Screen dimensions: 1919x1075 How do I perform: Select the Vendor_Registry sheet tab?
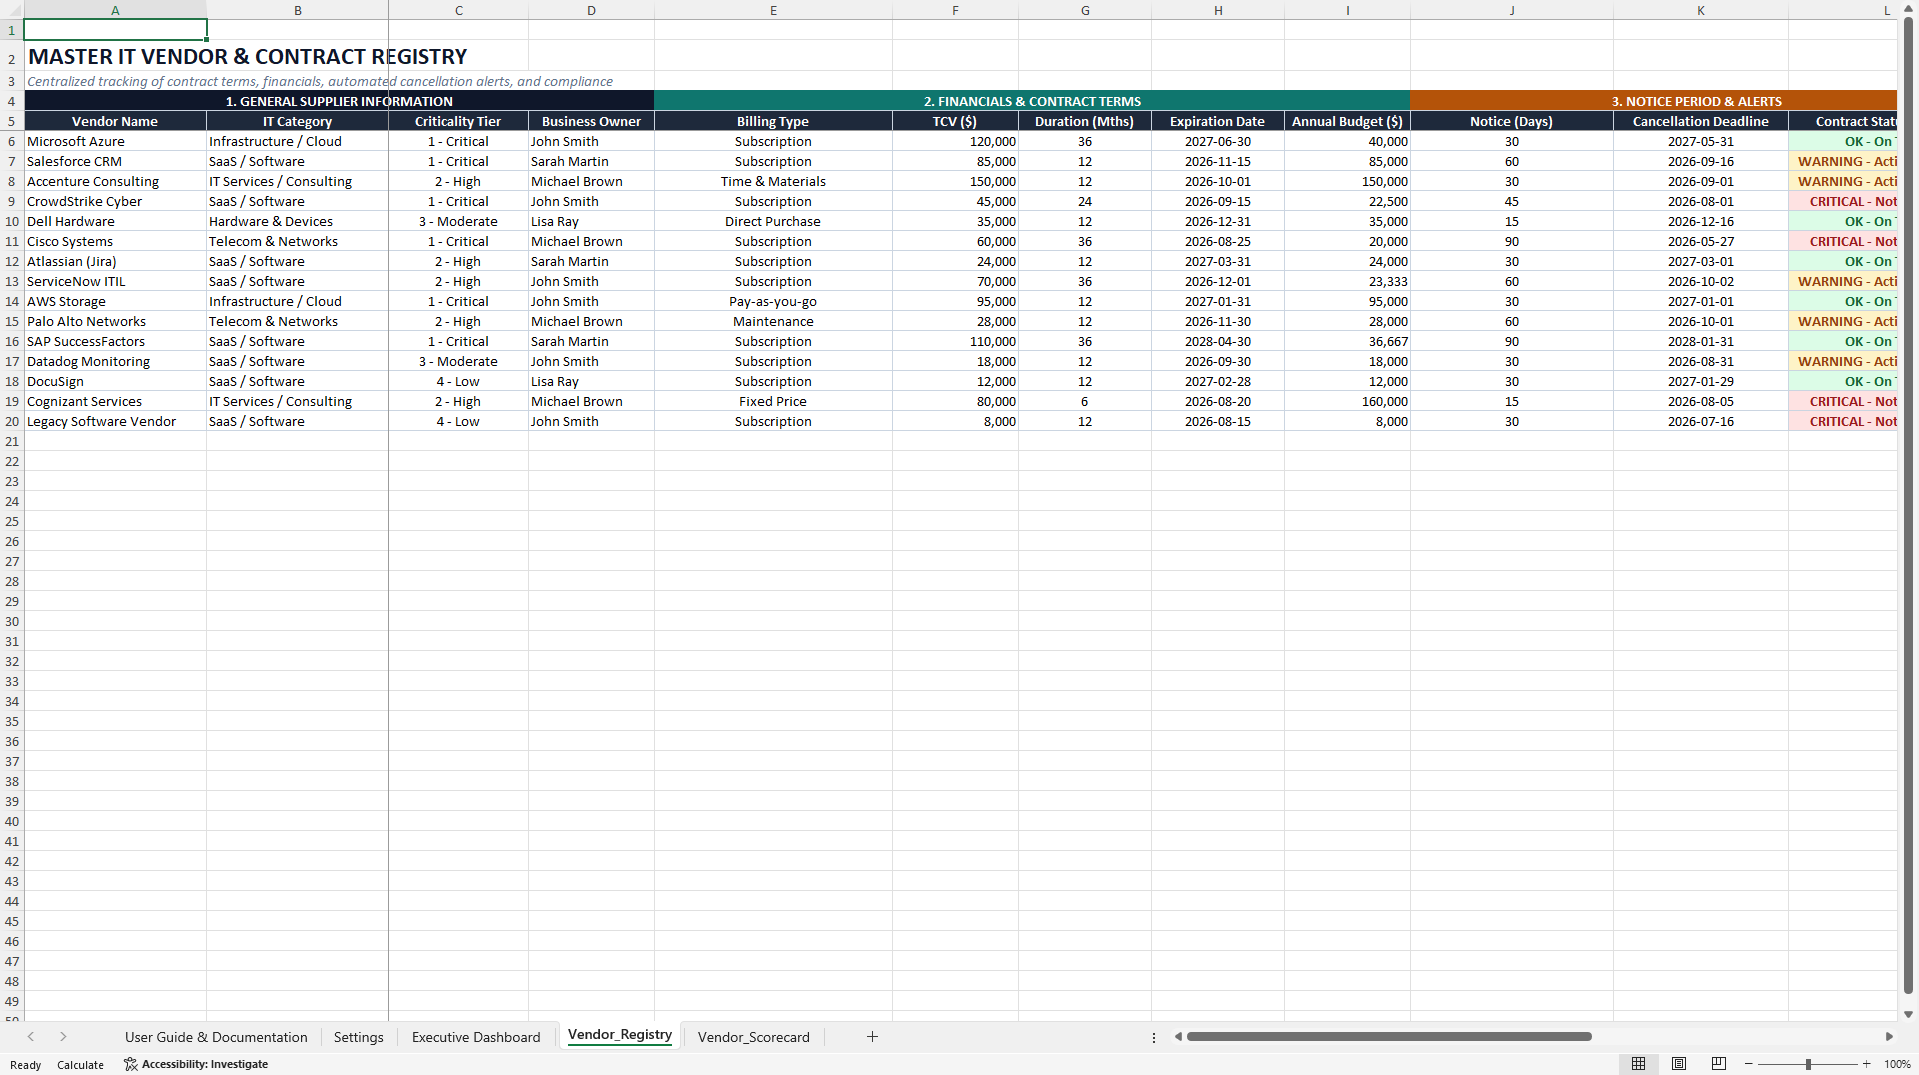tap(620, 1035)
